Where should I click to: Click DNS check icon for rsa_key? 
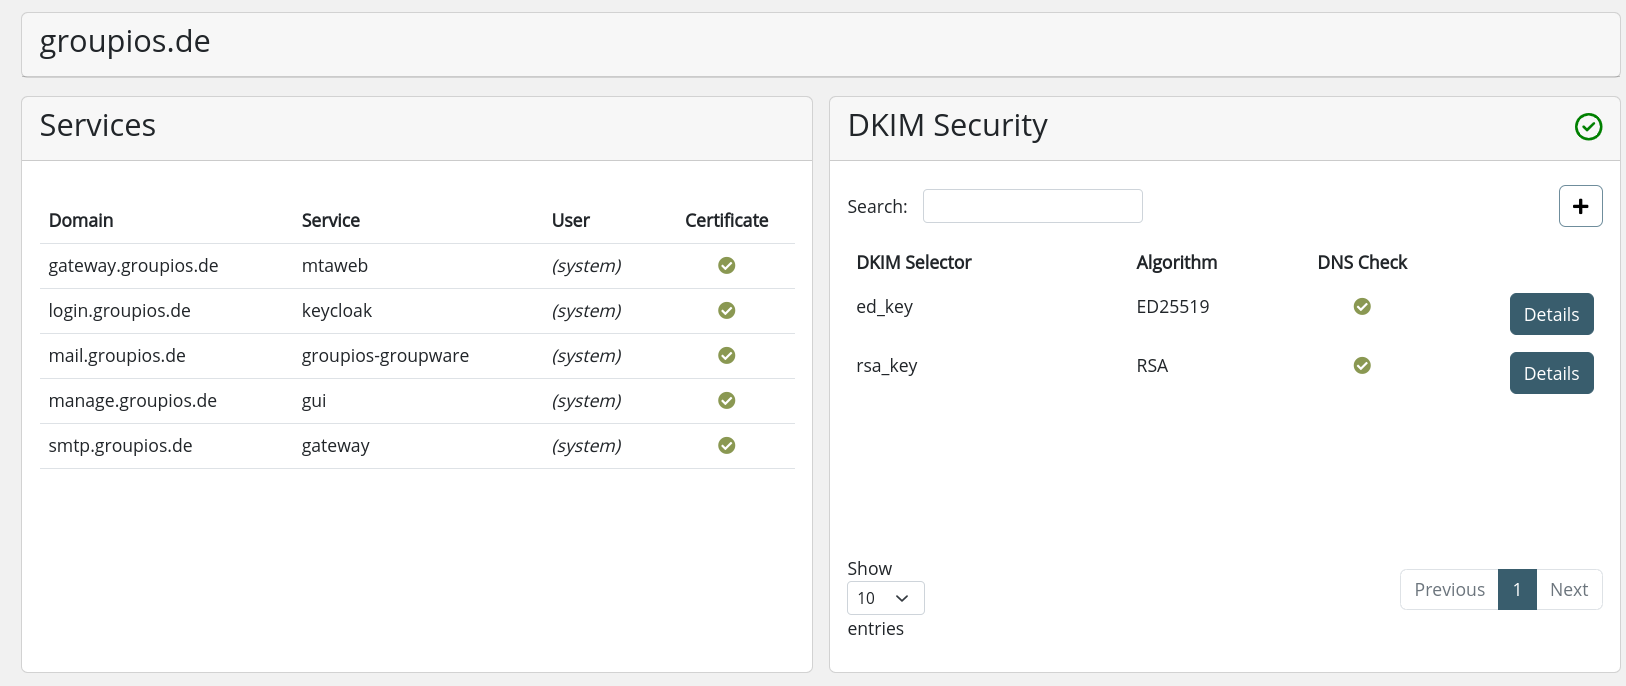[1362, 365]
